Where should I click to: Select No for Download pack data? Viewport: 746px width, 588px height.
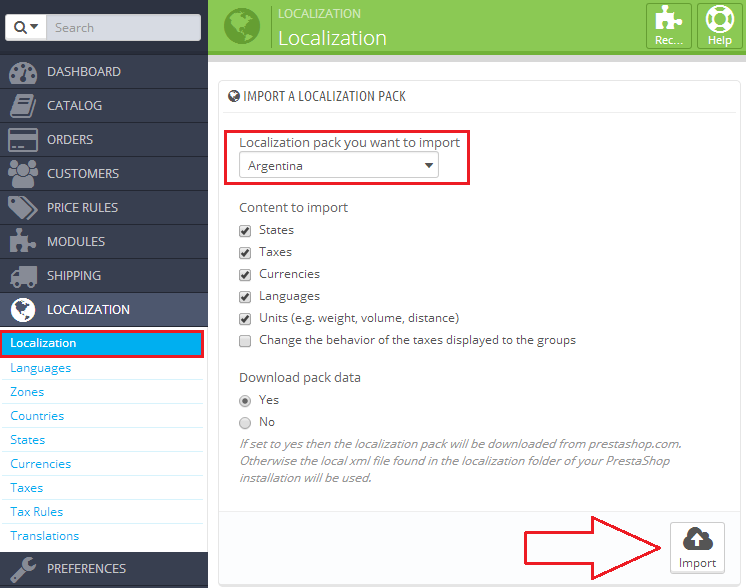click(x=245, y=423)
